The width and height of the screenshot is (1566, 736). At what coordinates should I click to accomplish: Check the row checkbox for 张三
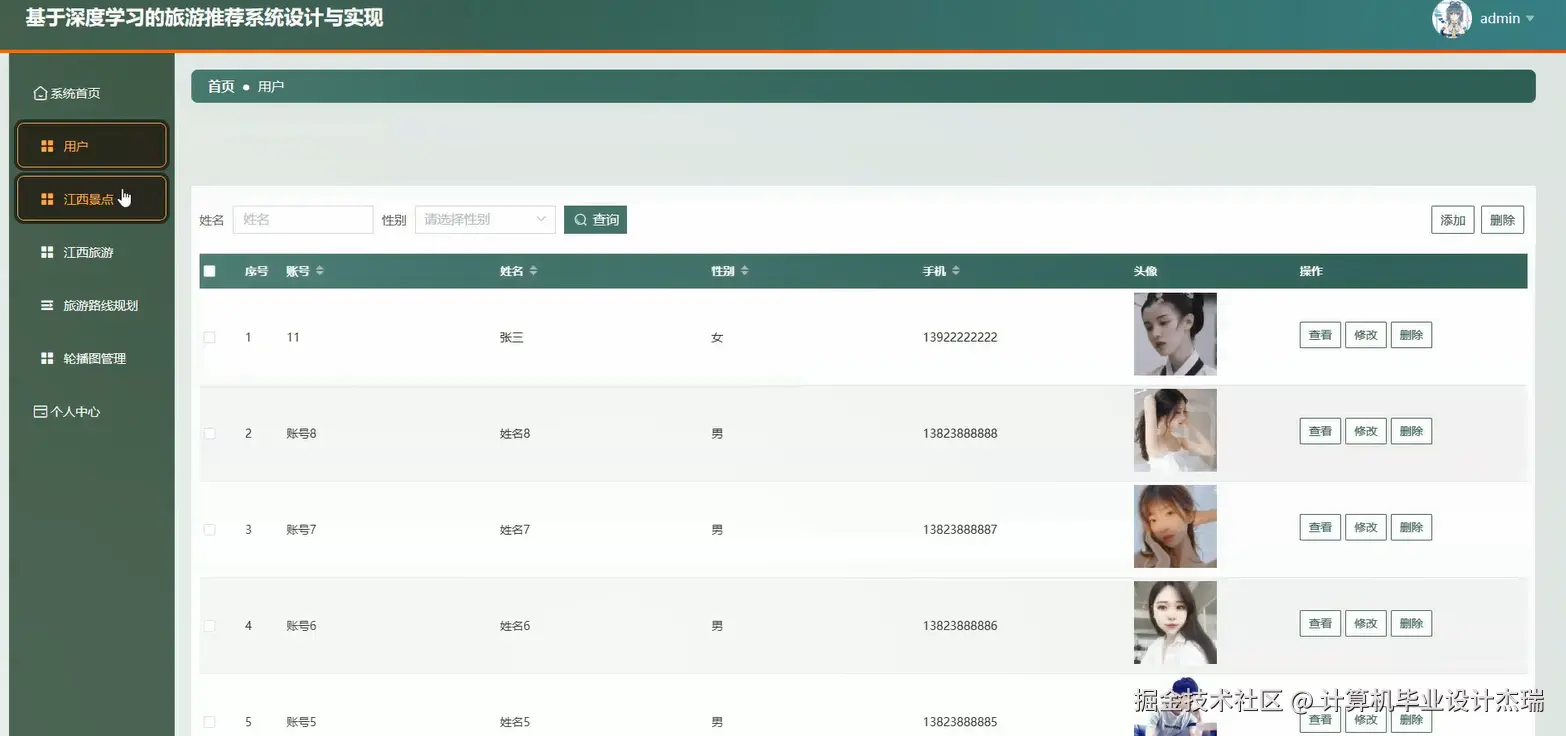pos(209,337)
